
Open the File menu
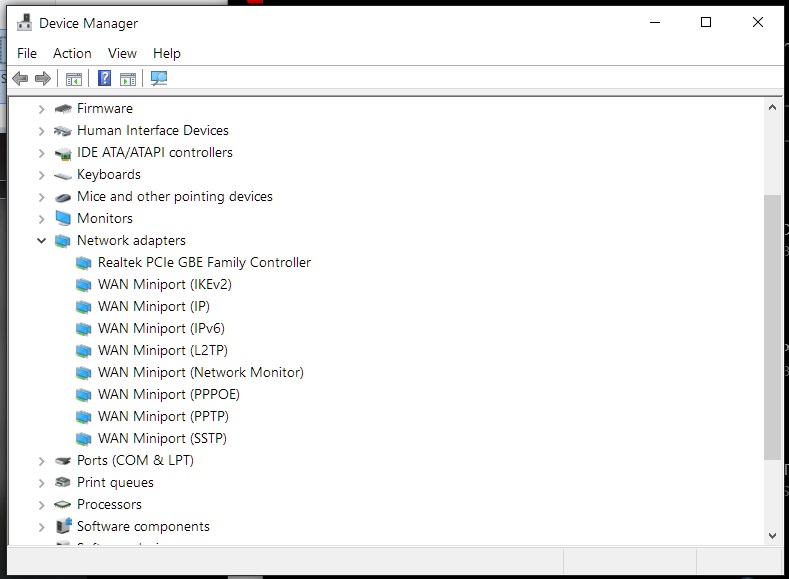point(27,53)
